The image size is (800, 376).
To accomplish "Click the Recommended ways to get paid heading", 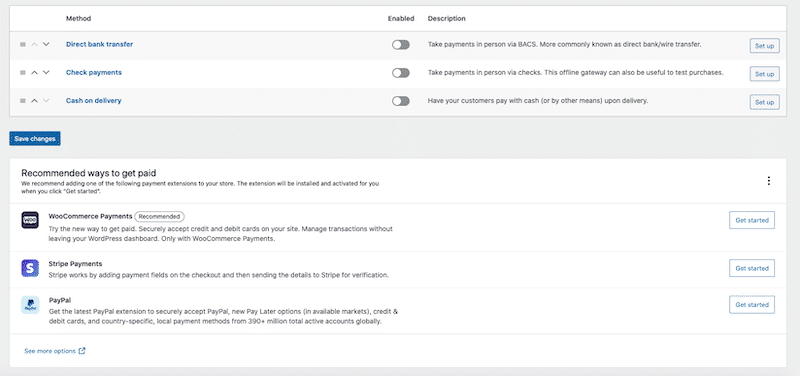I will coord(88,173).
